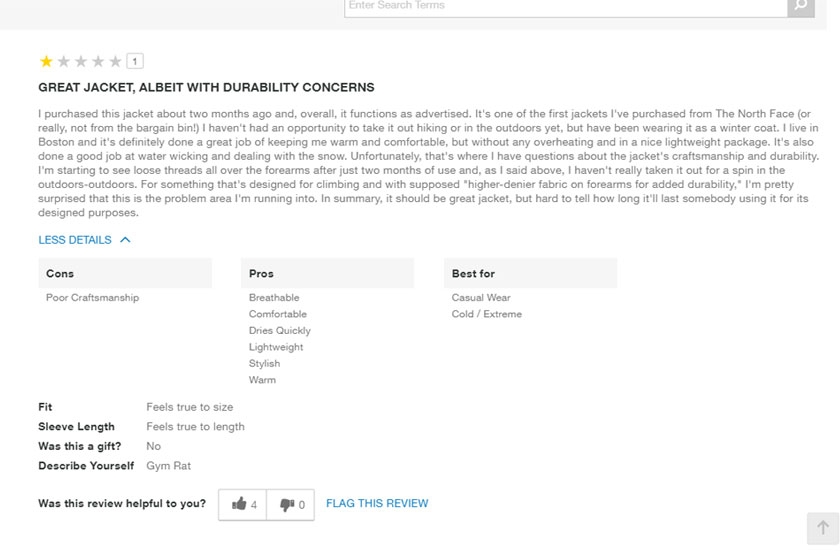840x560 pixels.
Task: Click the review title about durability concerns
Action: pos(206,88)
